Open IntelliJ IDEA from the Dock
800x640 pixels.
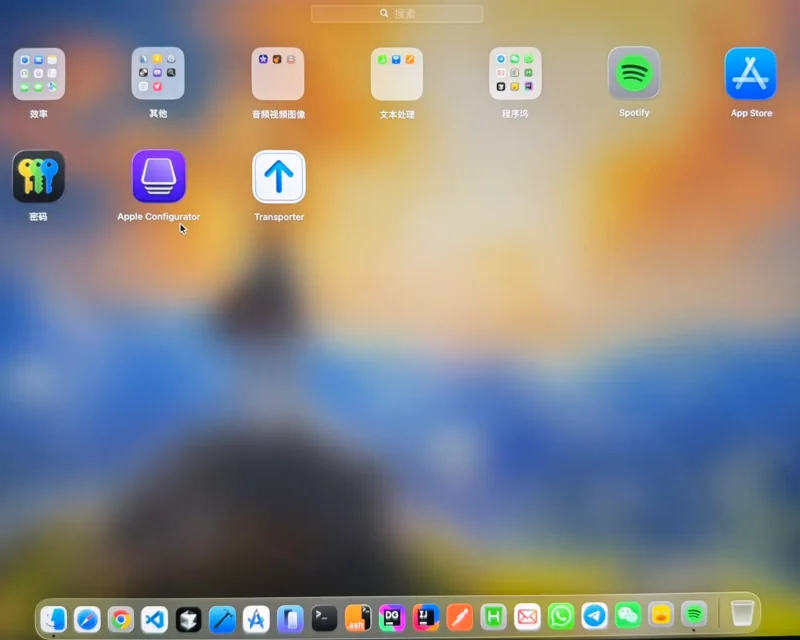tap(426, 618)
